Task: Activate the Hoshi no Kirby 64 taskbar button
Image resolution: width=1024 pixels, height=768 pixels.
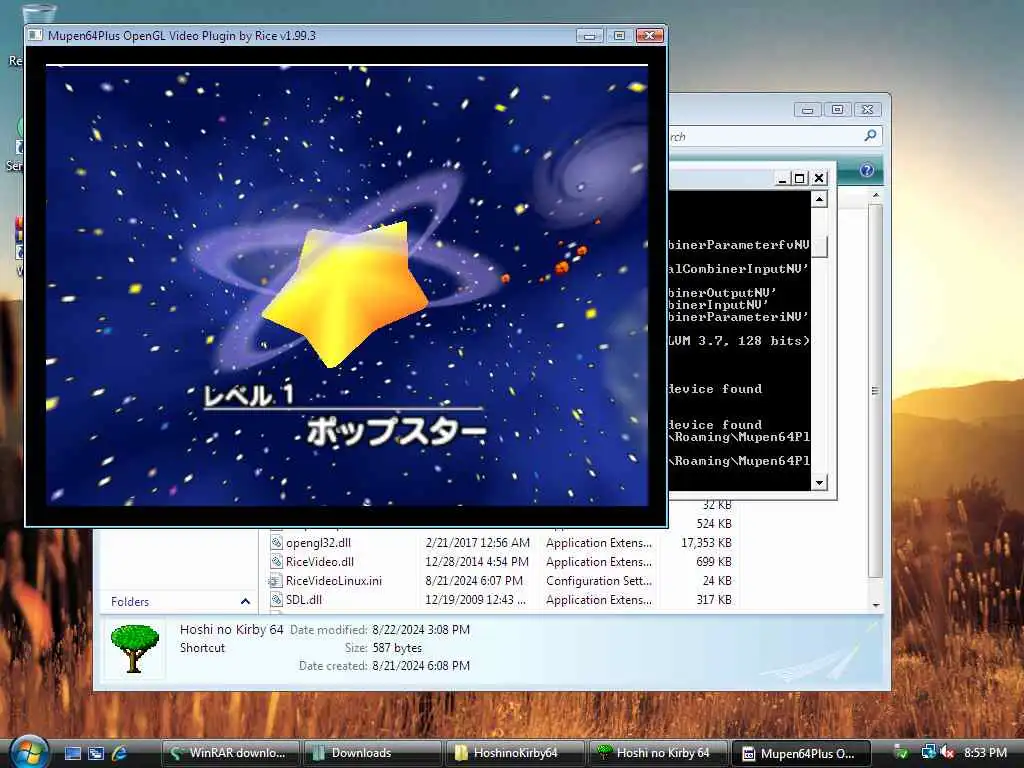Action: tap(657, 753)
